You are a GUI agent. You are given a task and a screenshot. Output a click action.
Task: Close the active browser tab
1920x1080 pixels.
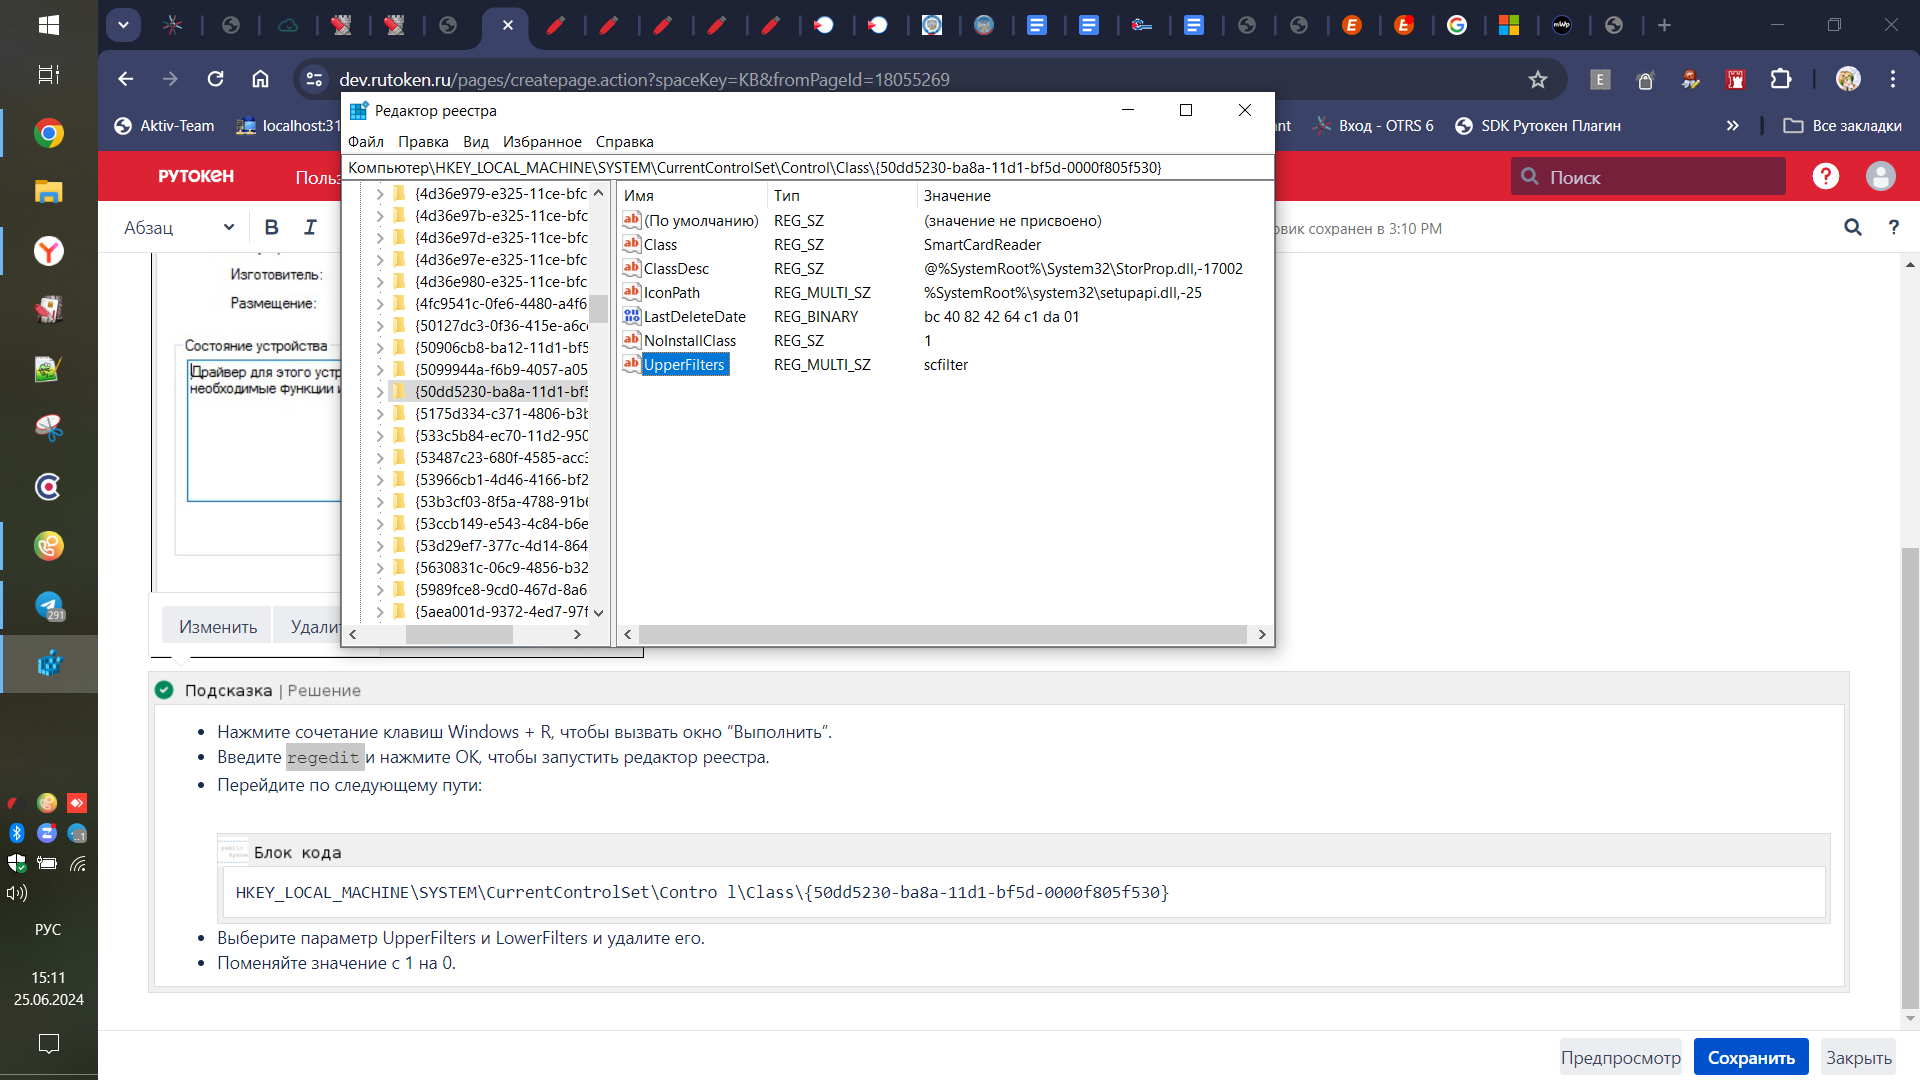[x=508, y=25]
